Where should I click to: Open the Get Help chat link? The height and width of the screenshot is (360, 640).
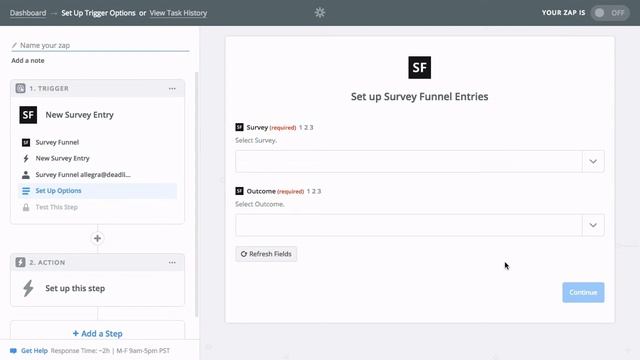tap(34, 351)
